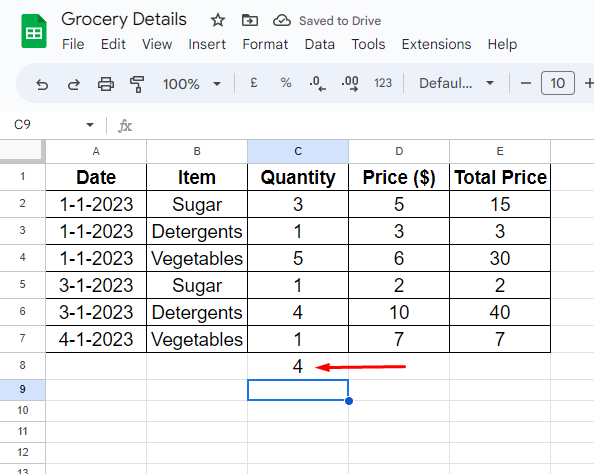Select row 1 header

(22, 177)
